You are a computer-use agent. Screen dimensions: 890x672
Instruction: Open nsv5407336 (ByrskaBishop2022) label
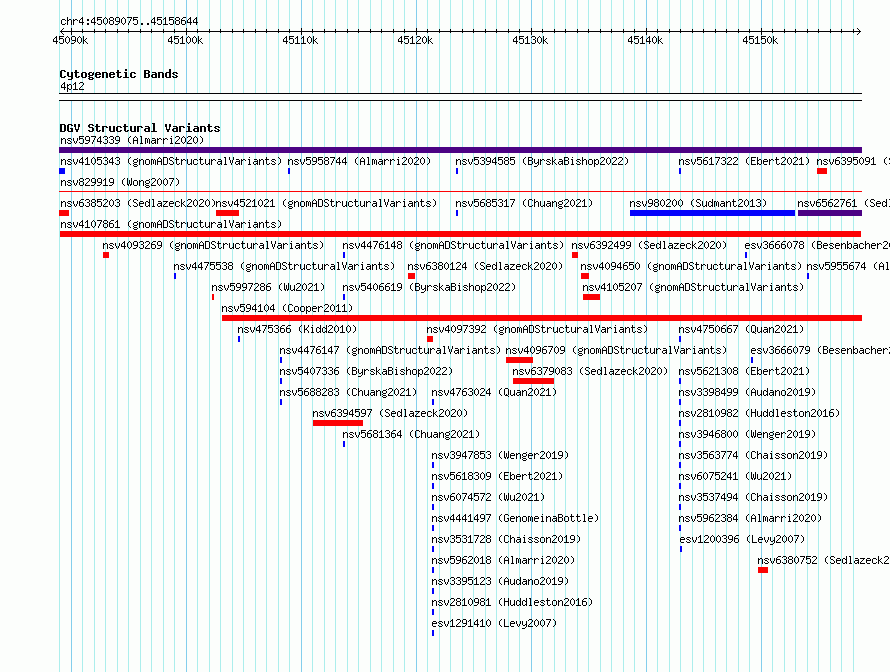366,371
